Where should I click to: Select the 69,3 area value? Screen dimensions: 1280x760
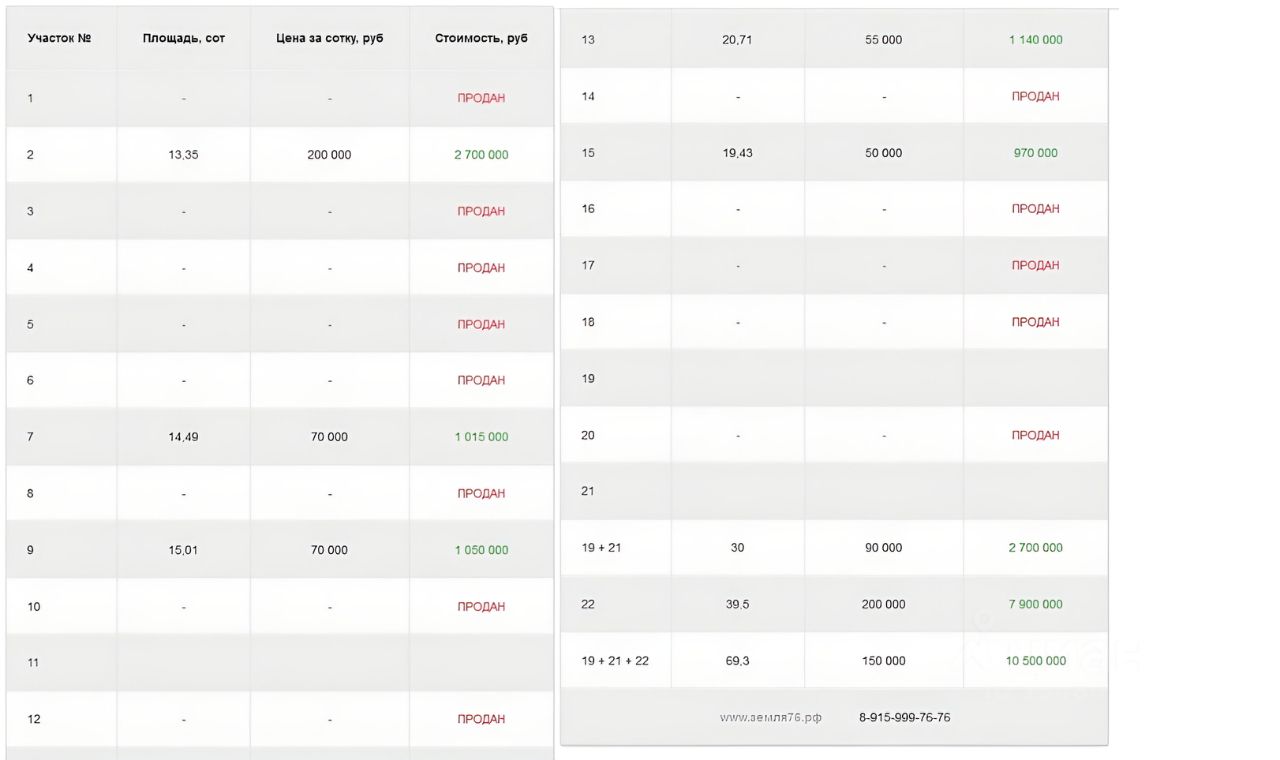(737, 661)
